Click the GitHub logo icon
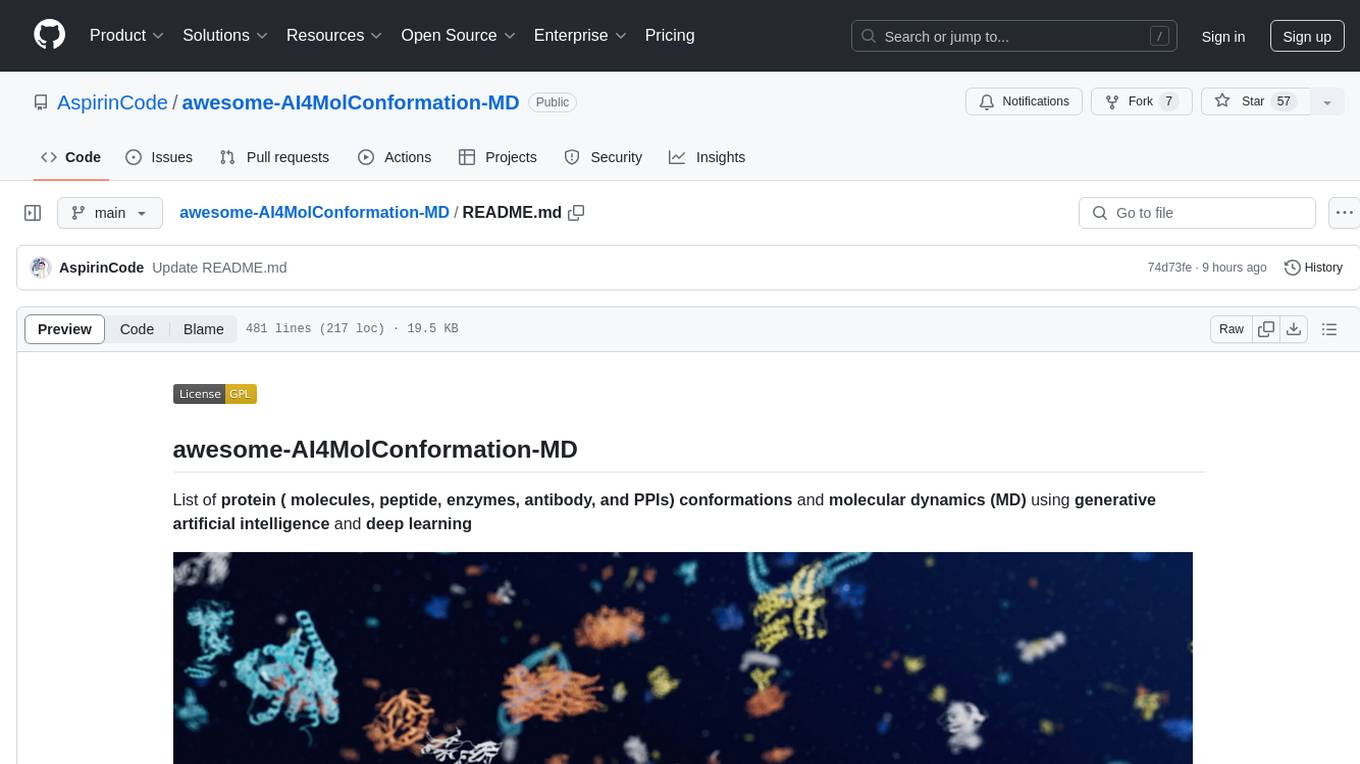 point(49,35)
